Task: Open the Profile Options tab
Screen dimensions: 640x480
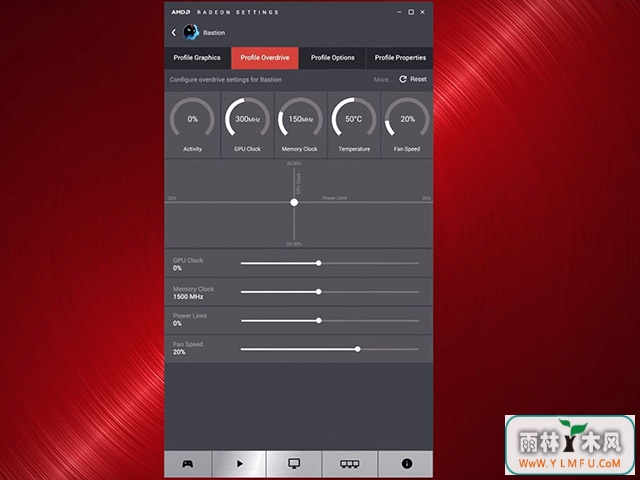Action: tap(333, 58)
